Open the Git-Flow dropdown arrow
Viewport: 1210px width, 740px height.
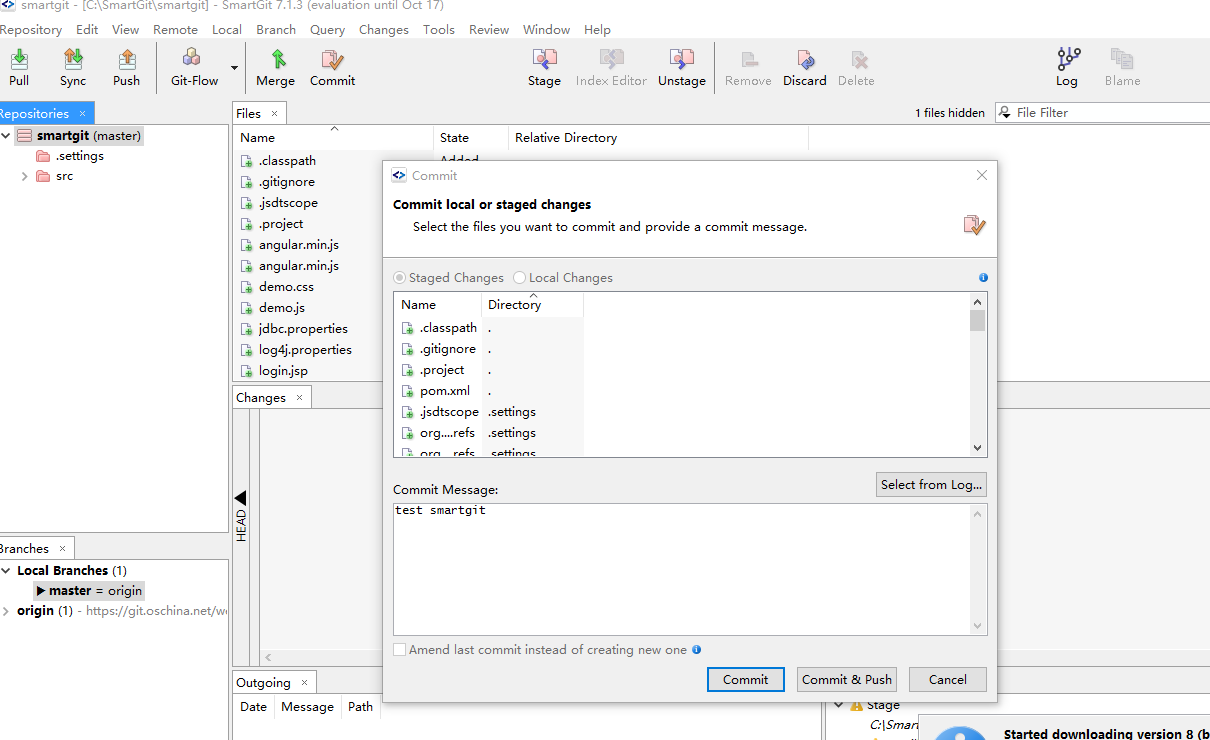tap(235, 68)
